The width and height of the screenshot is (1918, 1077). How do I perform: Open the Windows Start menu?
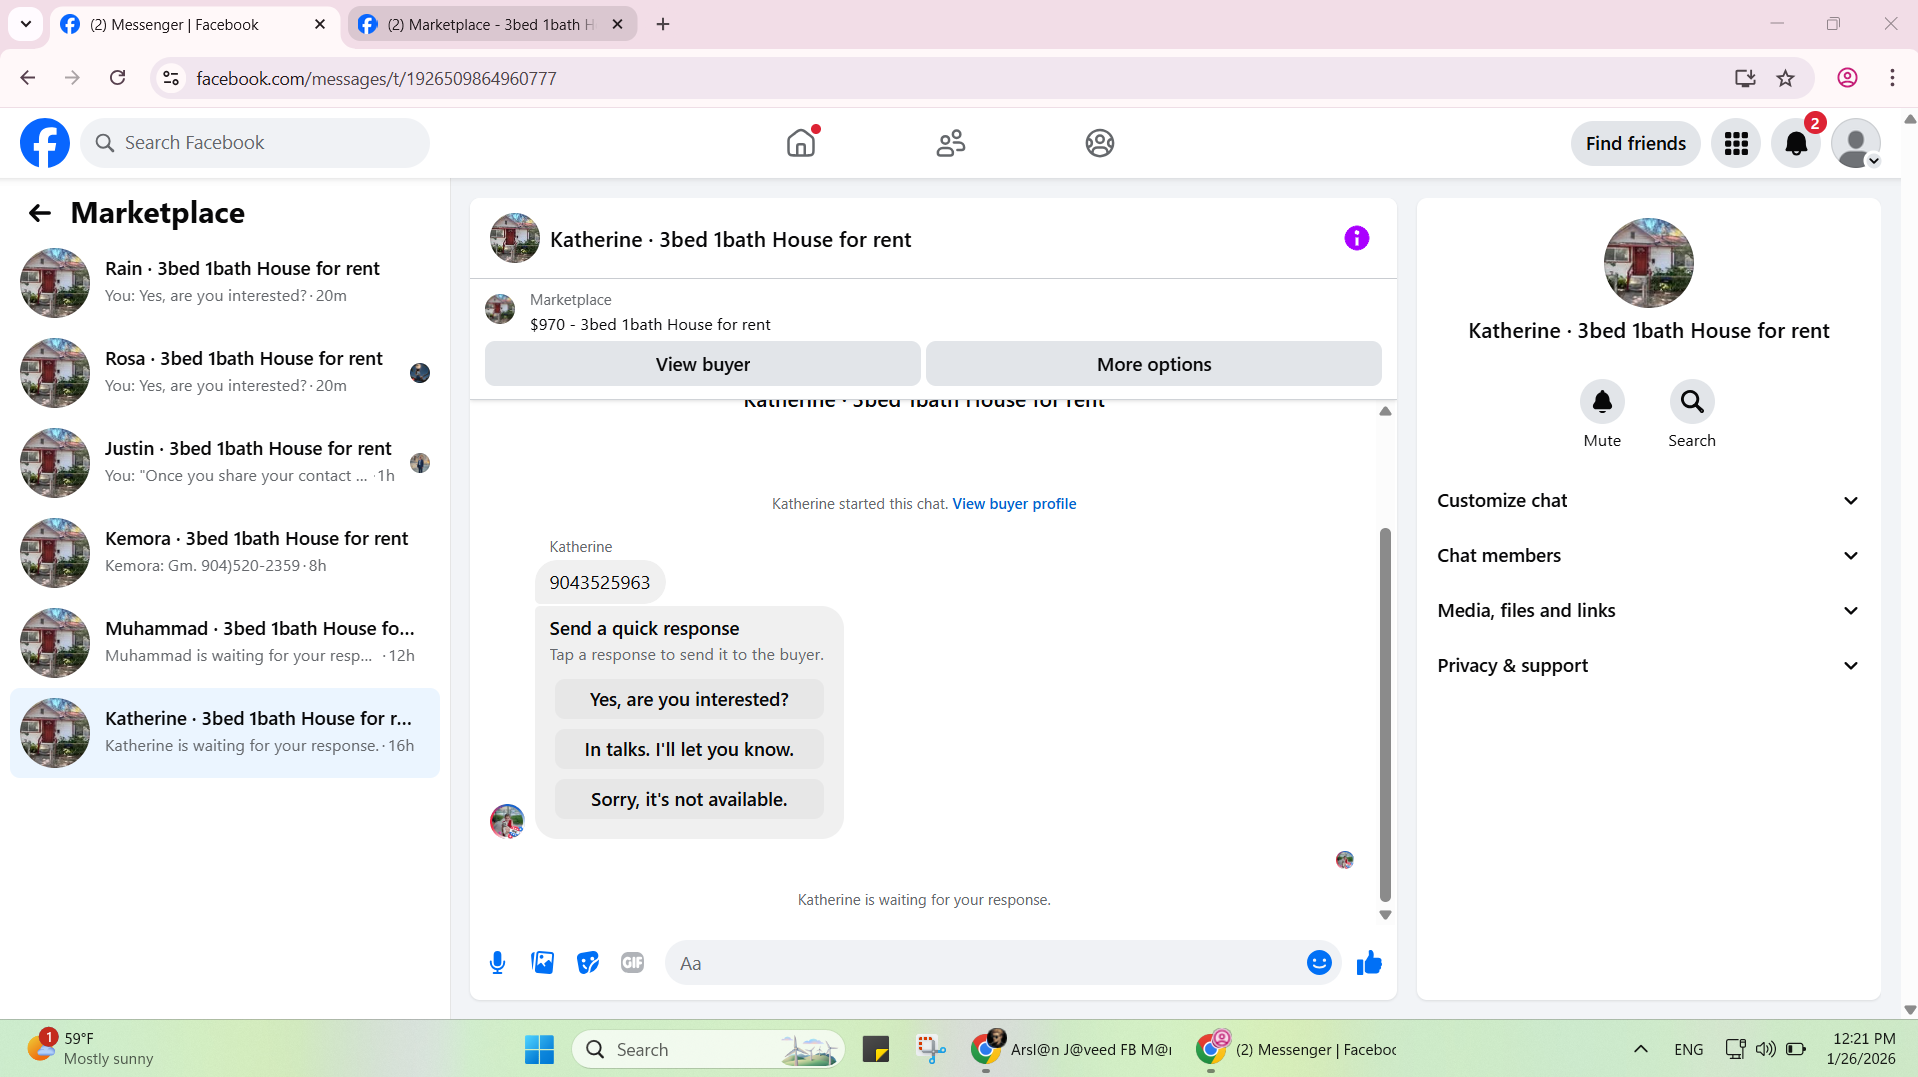coord(539,1049)
